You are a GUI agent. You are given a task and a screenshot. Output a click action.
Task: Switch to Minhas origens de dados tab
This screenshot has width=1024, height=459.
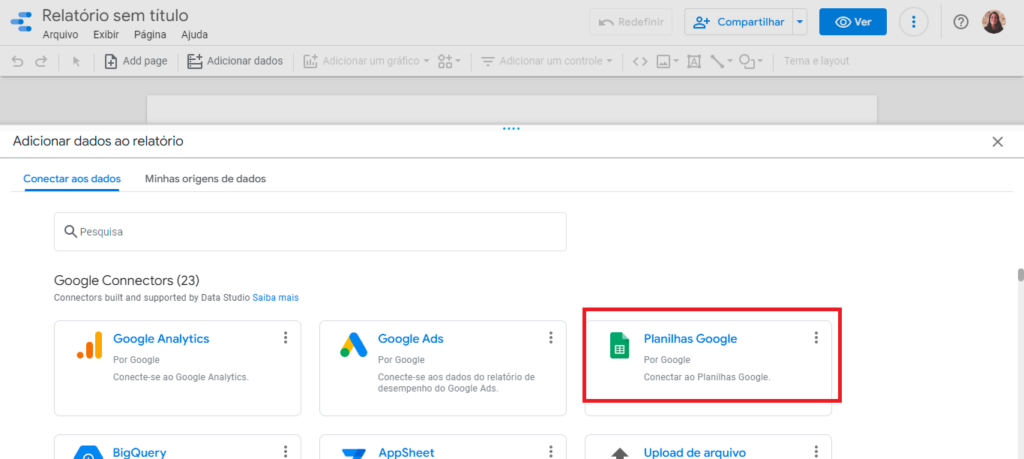(206, 178)
